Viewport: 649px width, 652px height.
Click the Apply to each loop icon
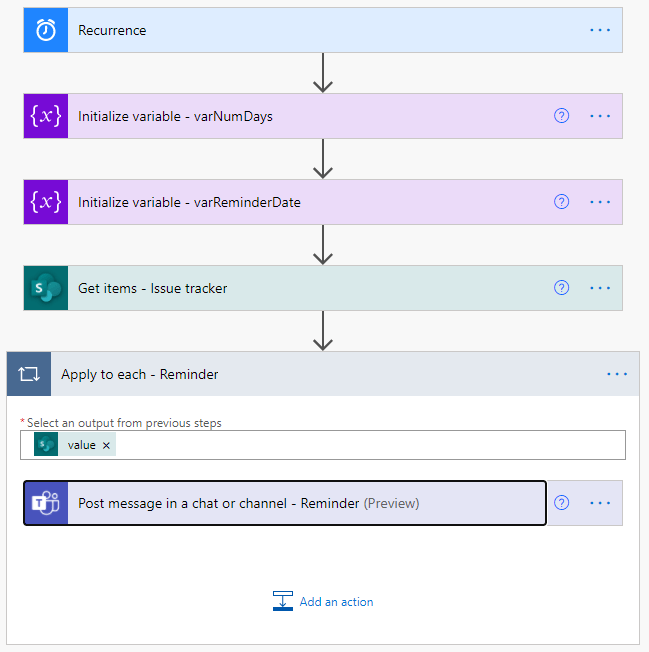29,374
